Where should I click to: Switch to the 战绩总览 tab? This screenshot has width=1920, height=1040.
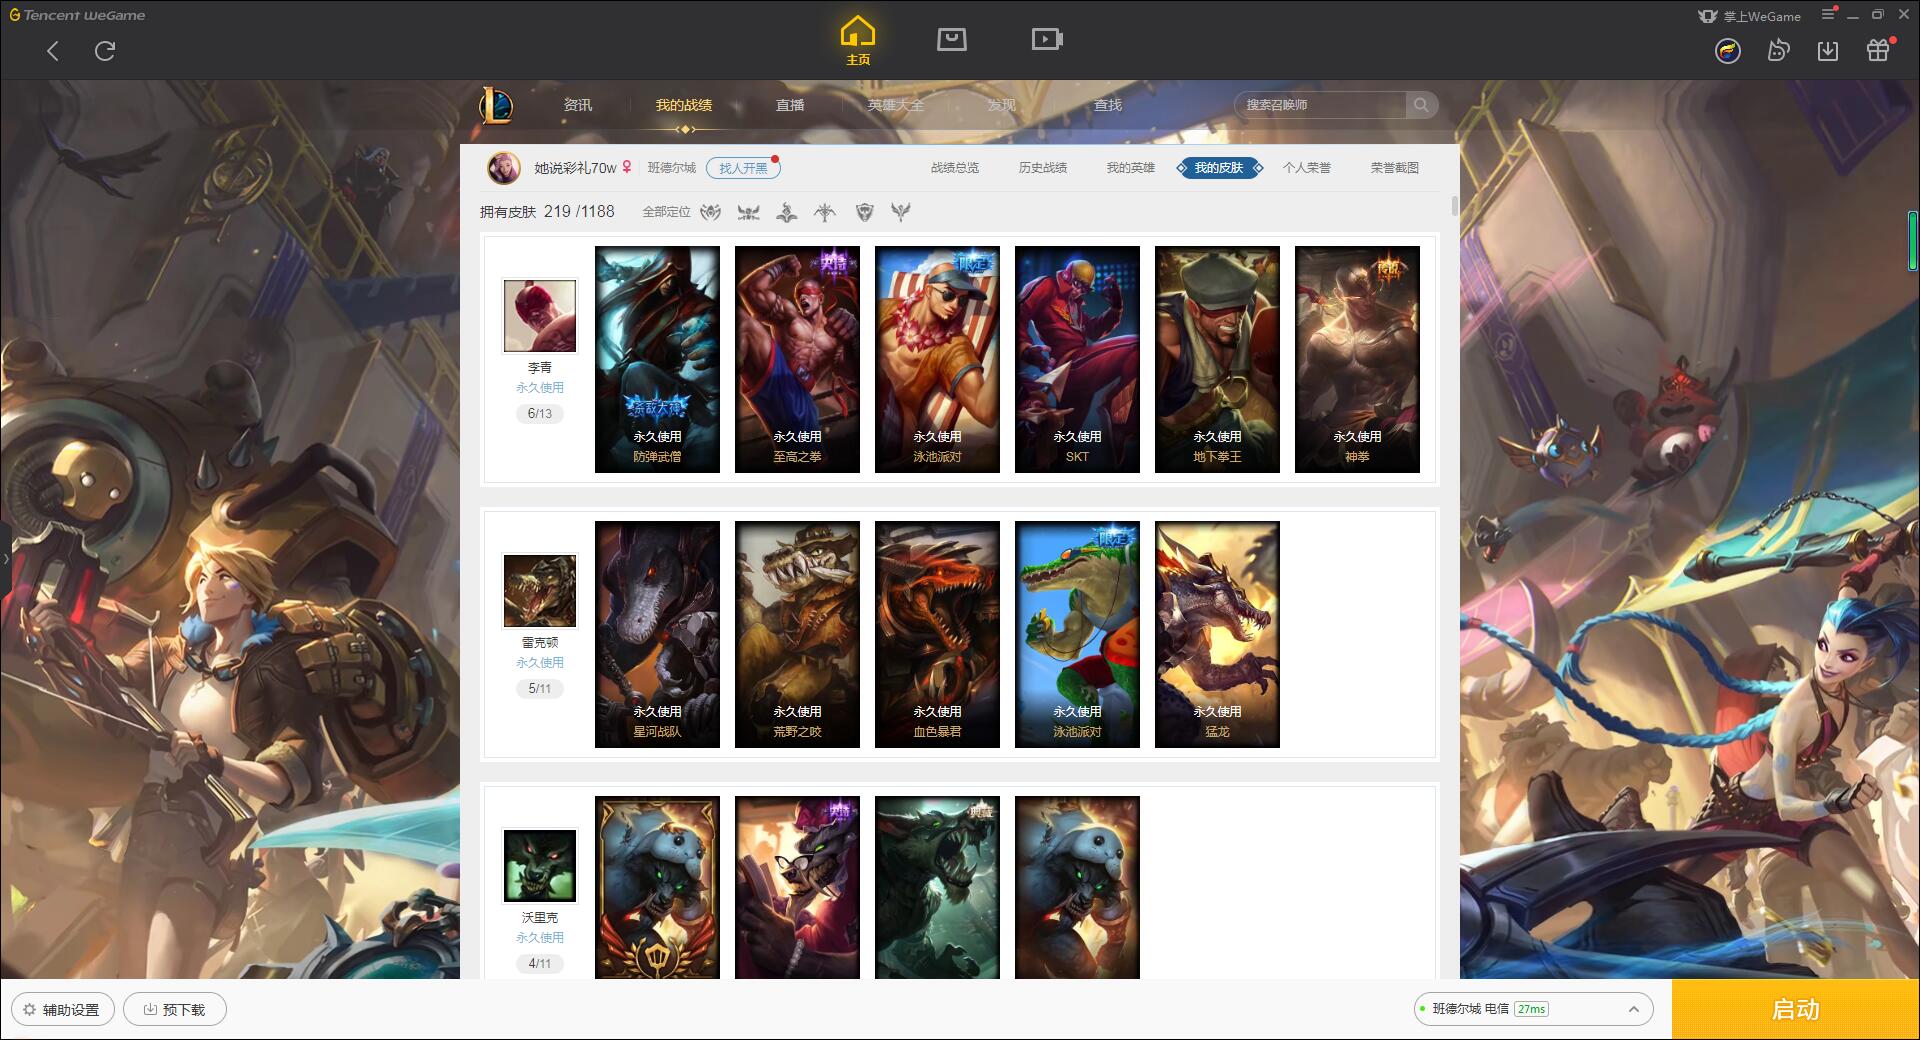point(955,168)
